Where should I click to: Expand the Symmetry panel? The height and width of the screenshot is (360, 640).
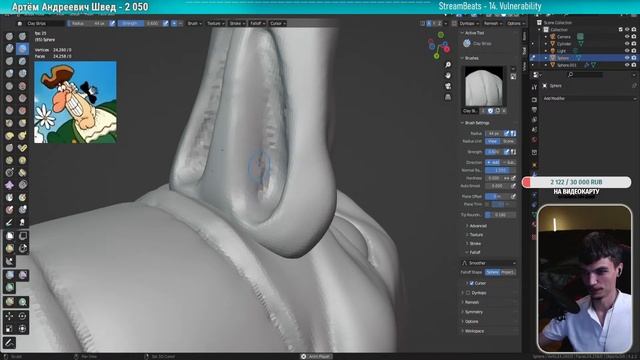pyautogui.click(x=473, y=312)
